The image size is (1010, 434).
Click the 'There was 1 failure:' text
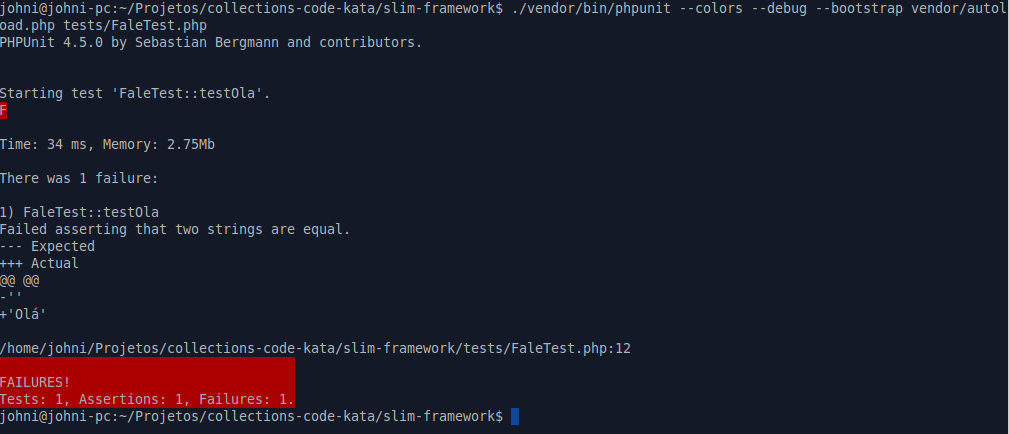pos(79,179)
